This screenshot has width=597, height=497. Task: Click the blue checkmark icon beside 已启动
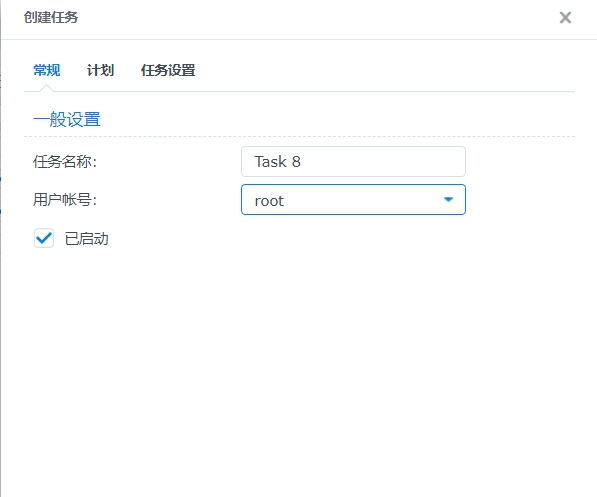tap(44, 238)
